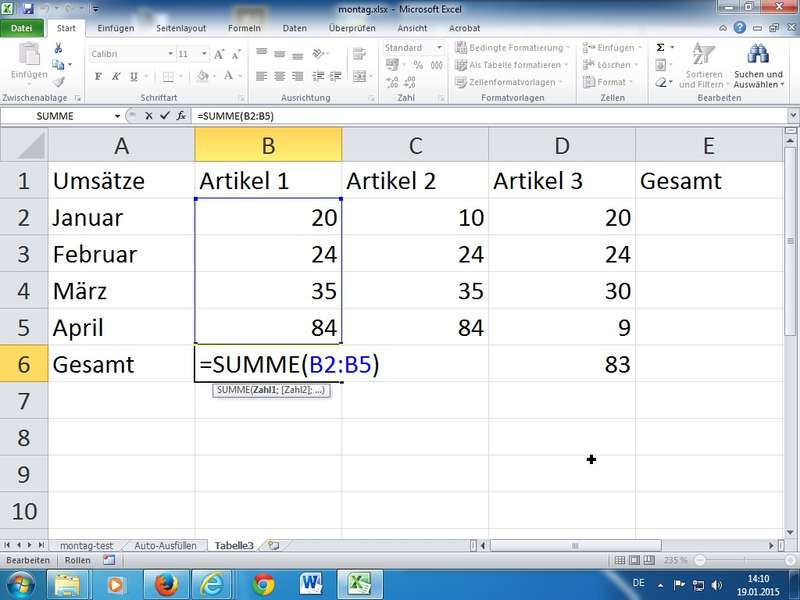Confirm formula with the checkmark icon
This screenshot has height=600, width=800.
[x=165, y=116]
